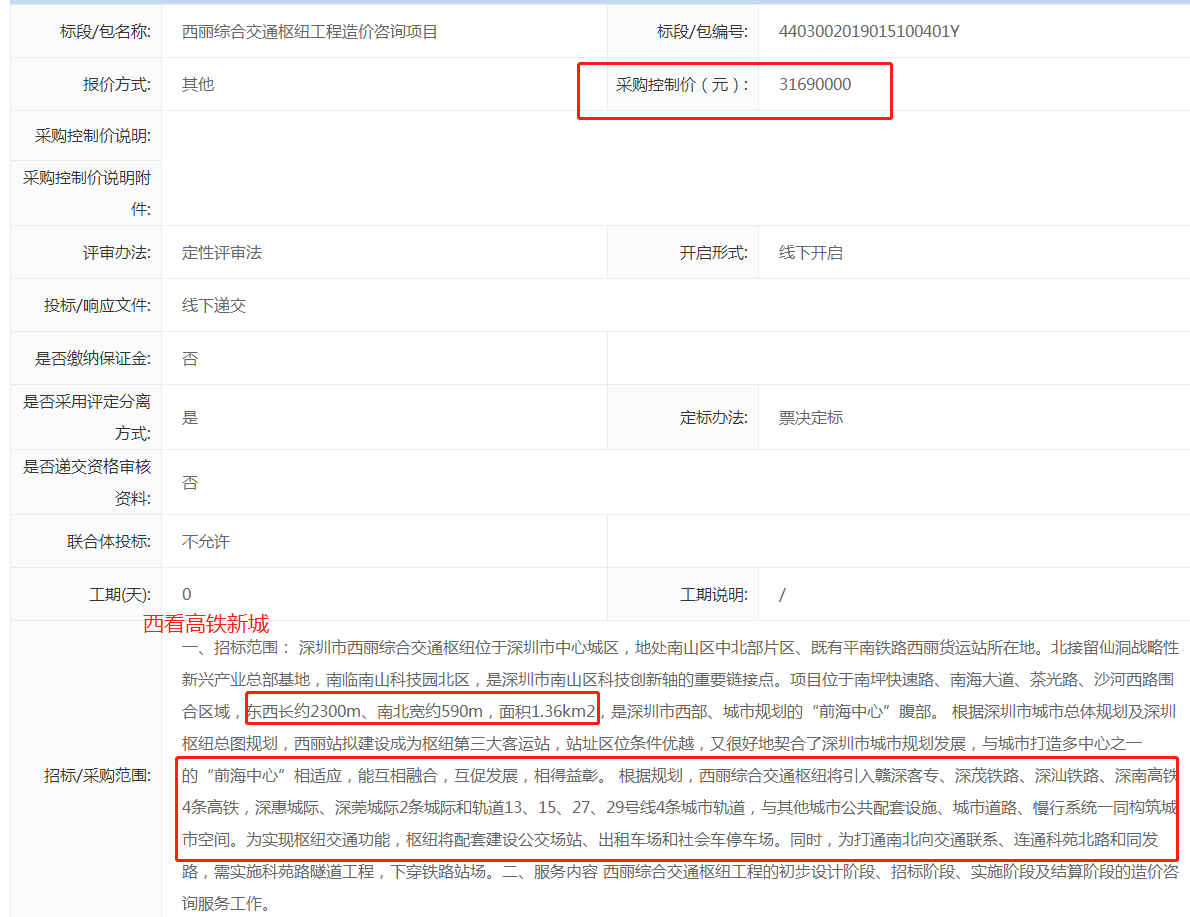This screenshot has height=917, width=1190.
Task: Click the 是否采用评定分离方式 label
Action: point(87,418)
